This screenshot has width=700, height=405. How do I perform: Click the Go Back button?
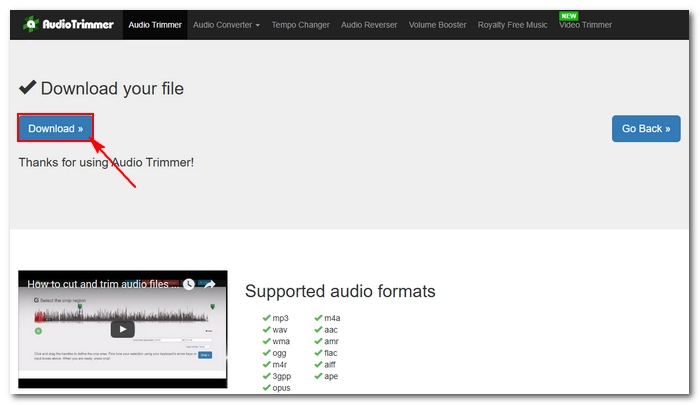pyautogui.click(x=645, y=129)
